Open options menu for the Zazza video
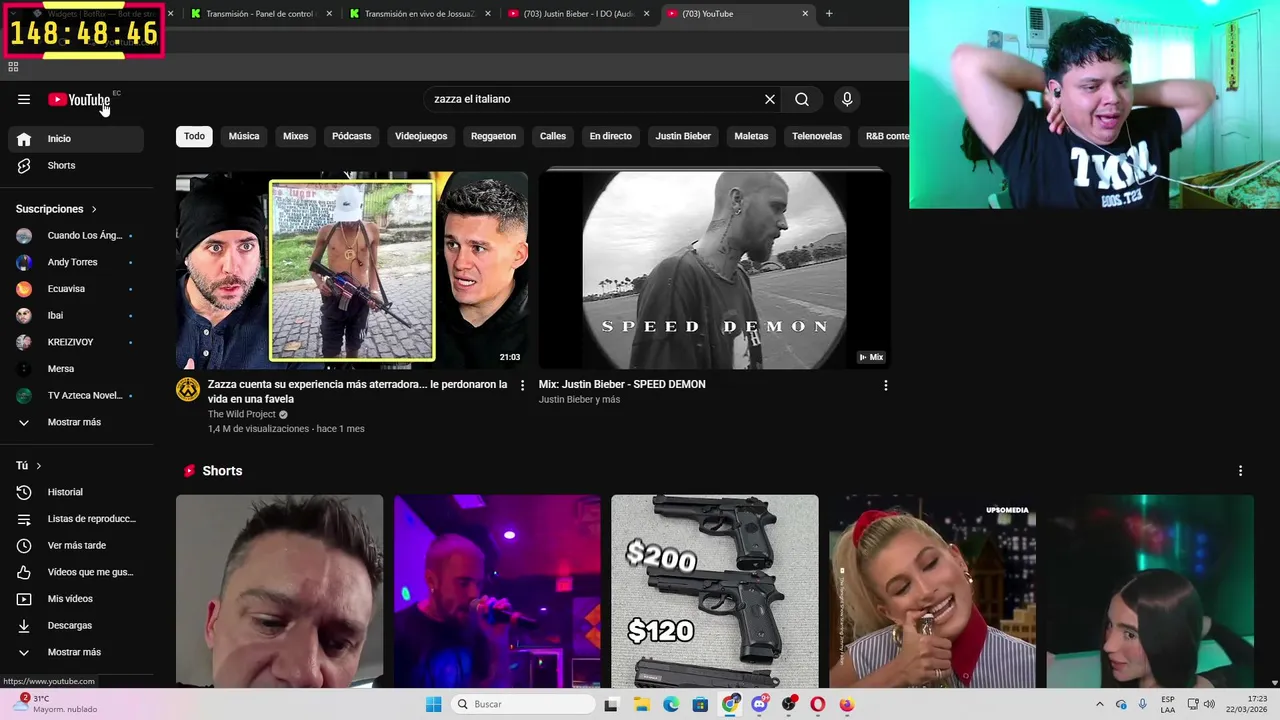This screenshot has width=1280, height=720. pyautogui.click(x=522, y=385)
